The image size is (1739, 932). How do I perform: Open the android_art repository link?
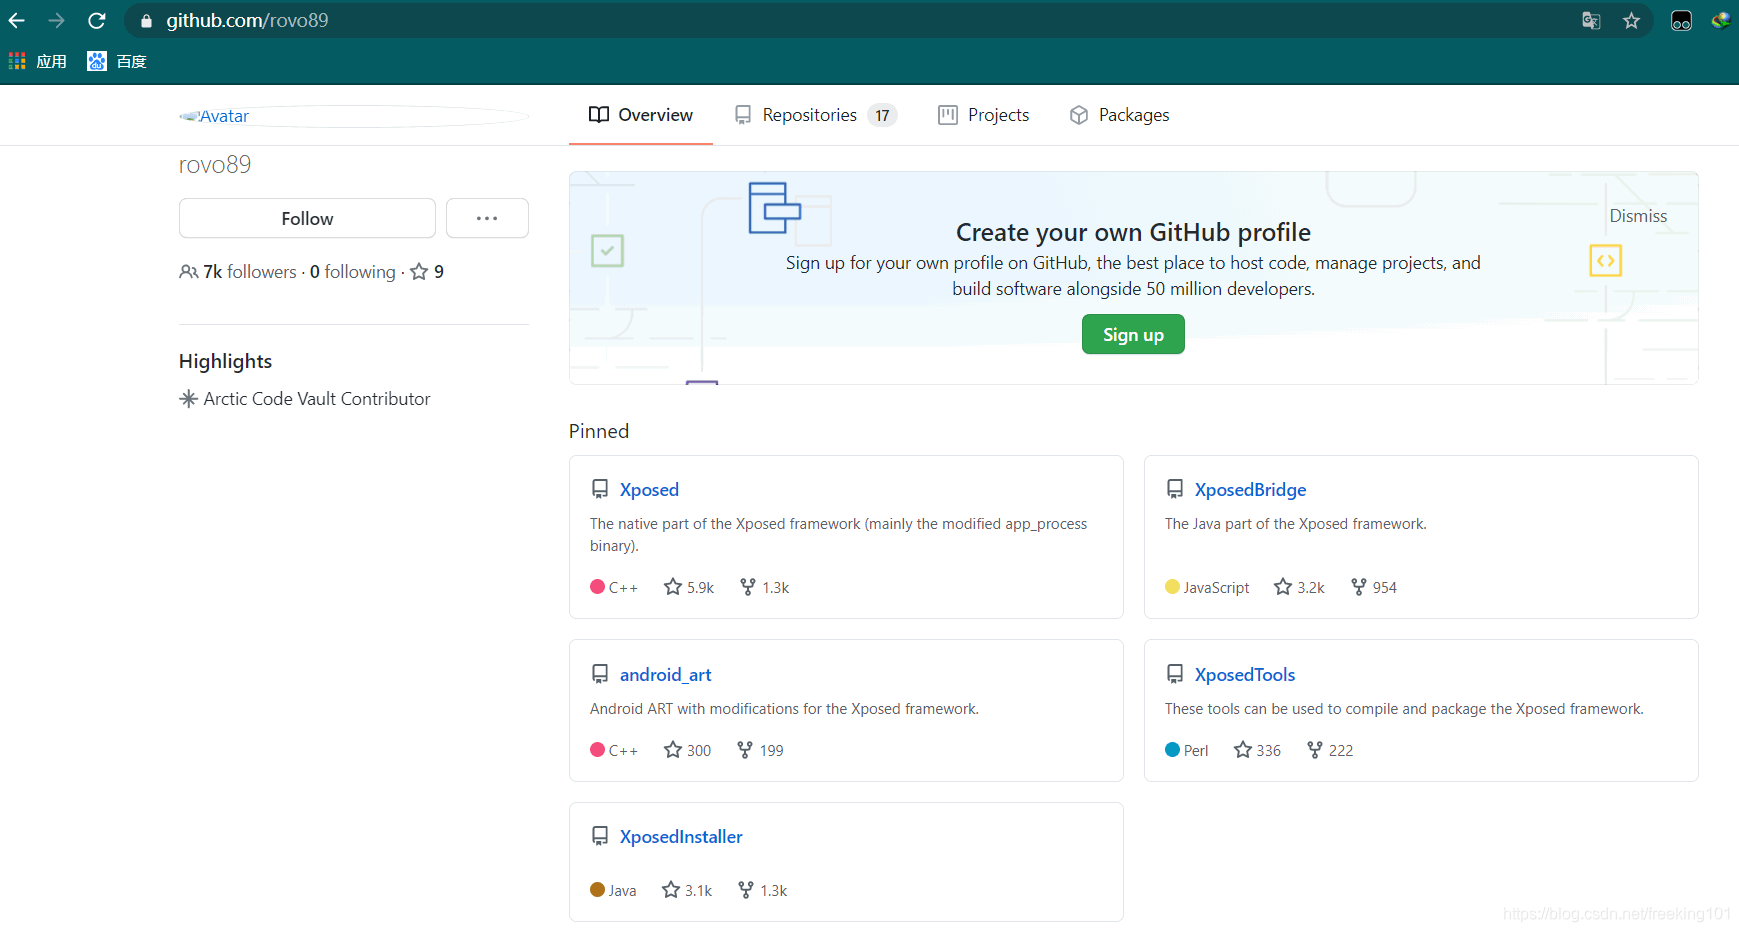(x=665, y=674)
